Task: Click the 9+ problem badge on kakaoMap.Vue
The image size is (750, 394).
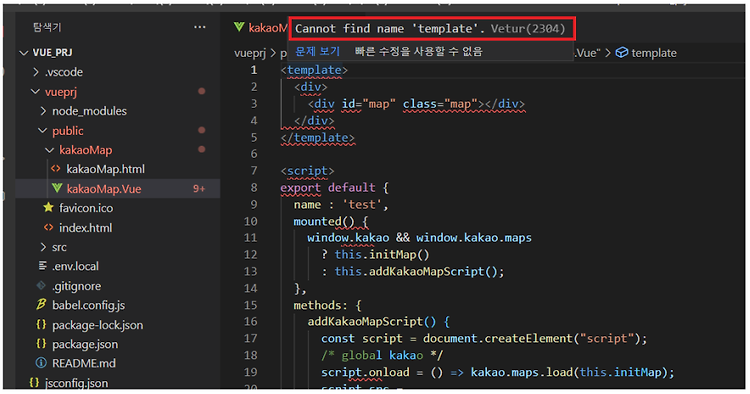Action: click(199, 189)
